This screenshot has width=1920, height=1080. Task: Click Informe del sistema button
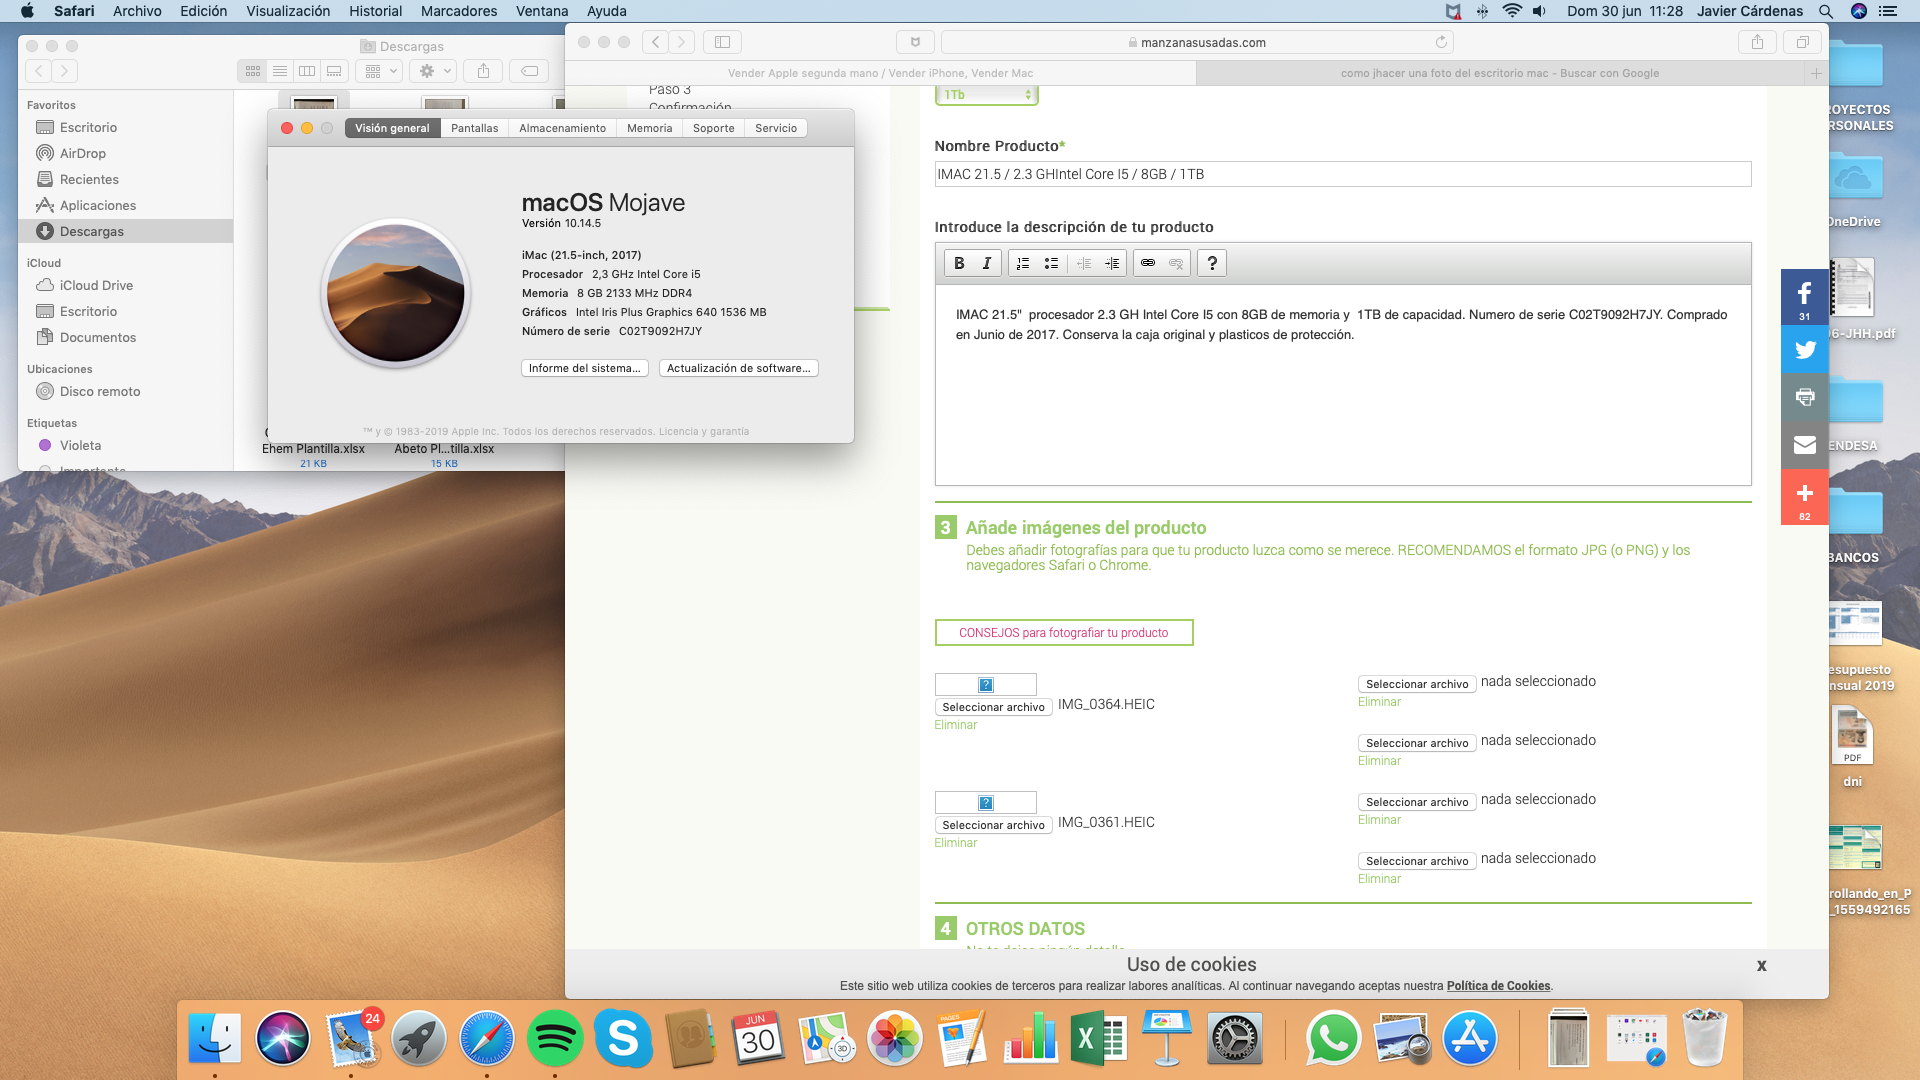tap(584, 368)
